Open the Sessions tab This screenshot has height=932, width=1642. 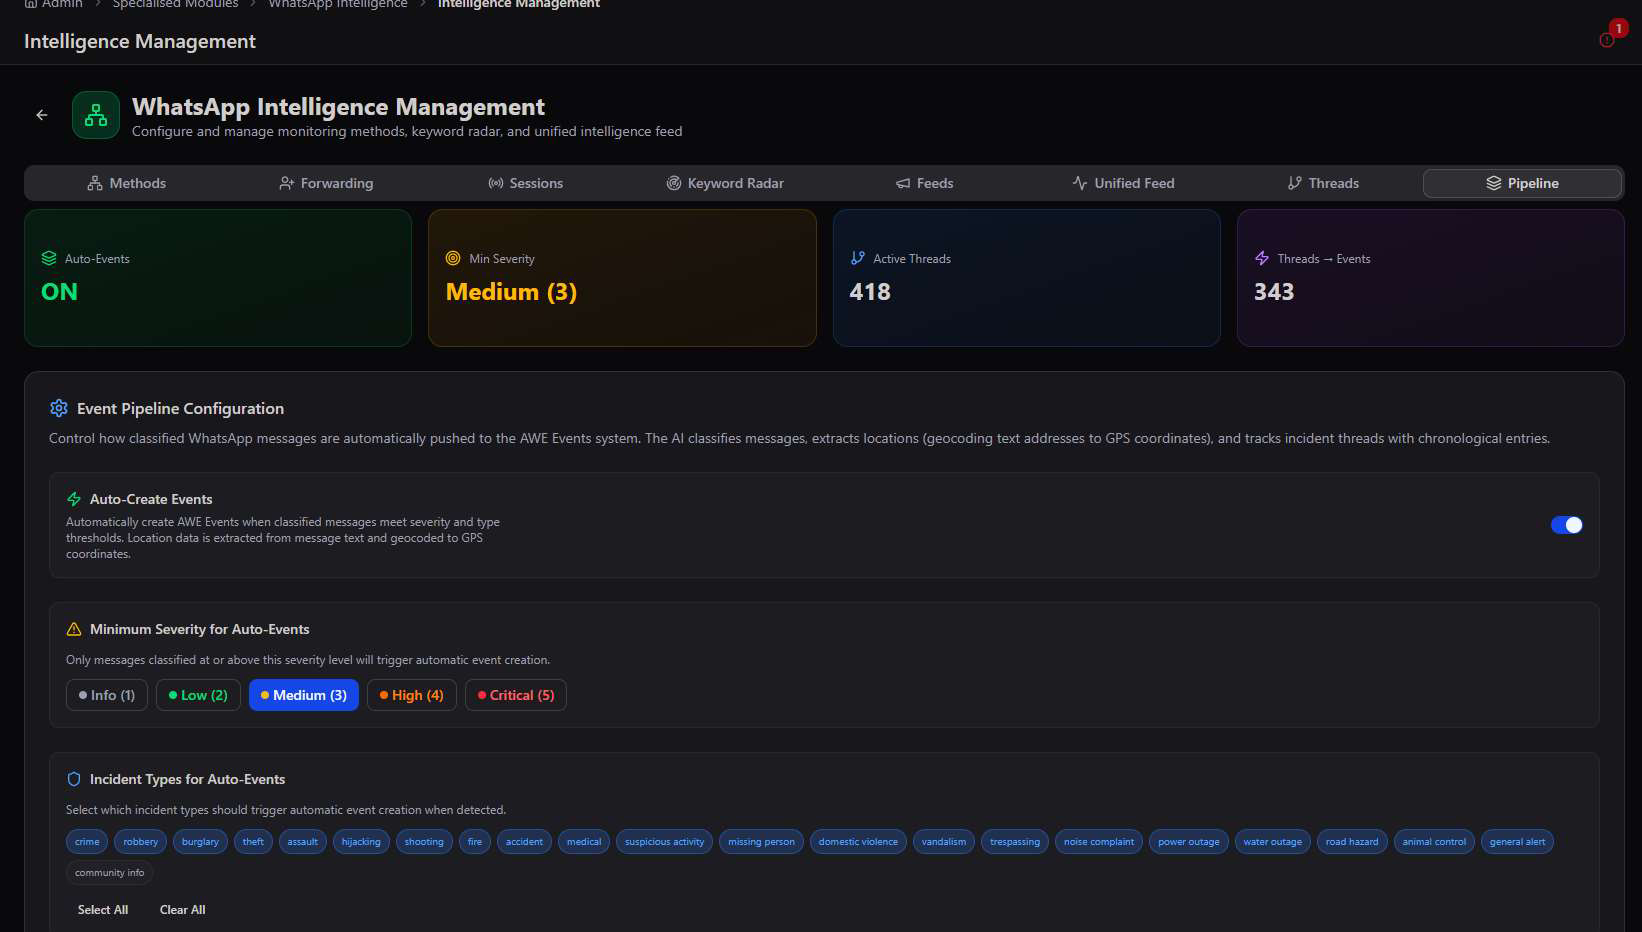525,183
